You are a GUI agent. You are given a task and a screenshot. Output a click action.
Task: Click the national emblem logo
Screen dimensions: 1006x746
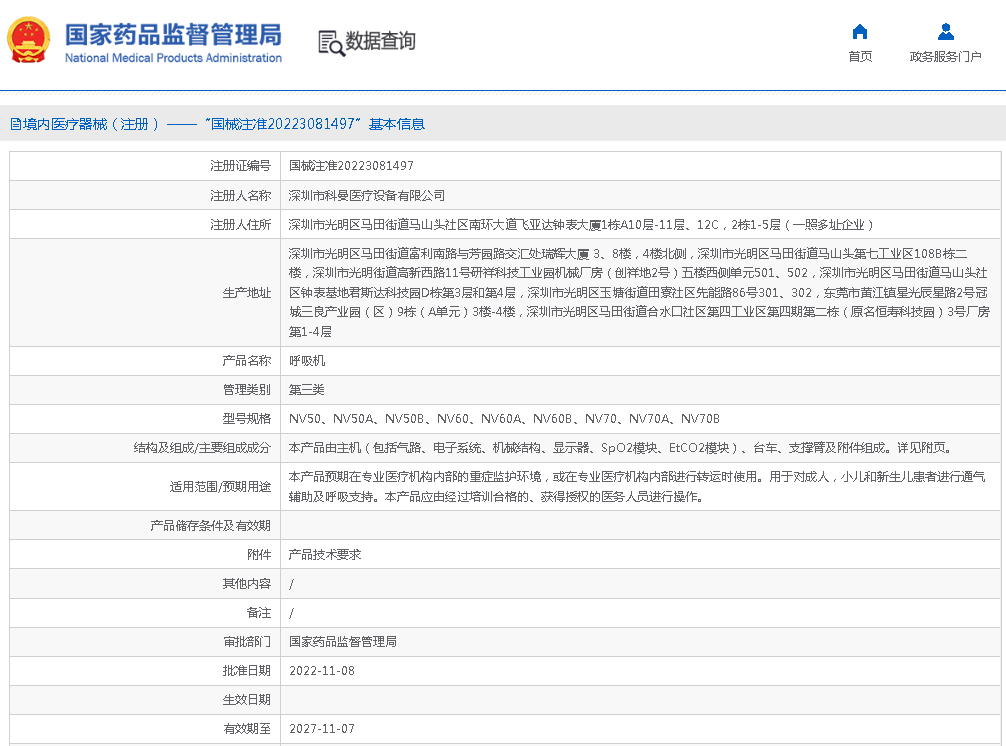(x=29, y=40)
